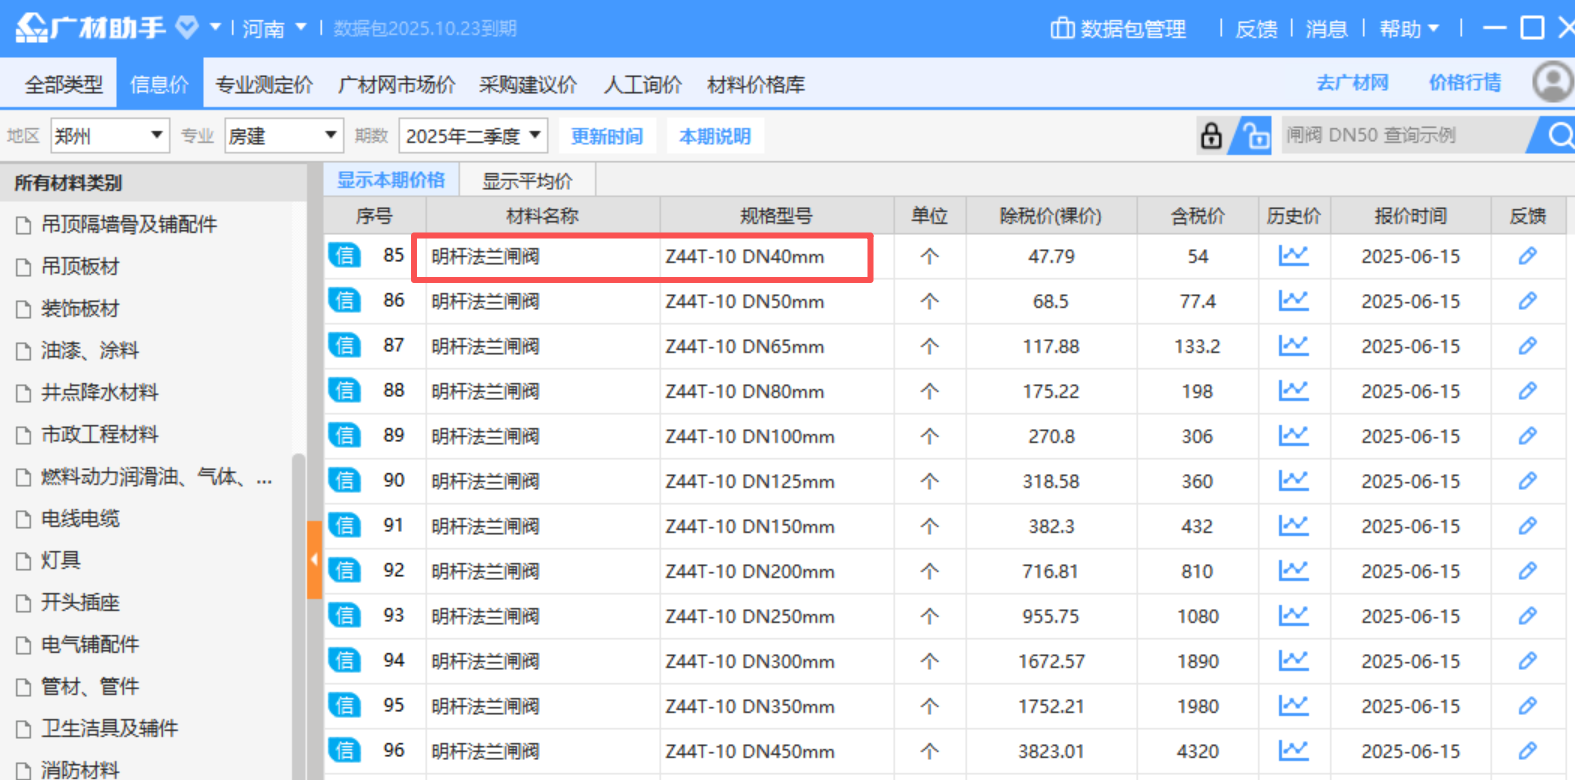This screenshot has height=780, width=1575.
Task: Switch to 广材网市场价 tab
Action: pyautogui.click(x=397, y=85)
